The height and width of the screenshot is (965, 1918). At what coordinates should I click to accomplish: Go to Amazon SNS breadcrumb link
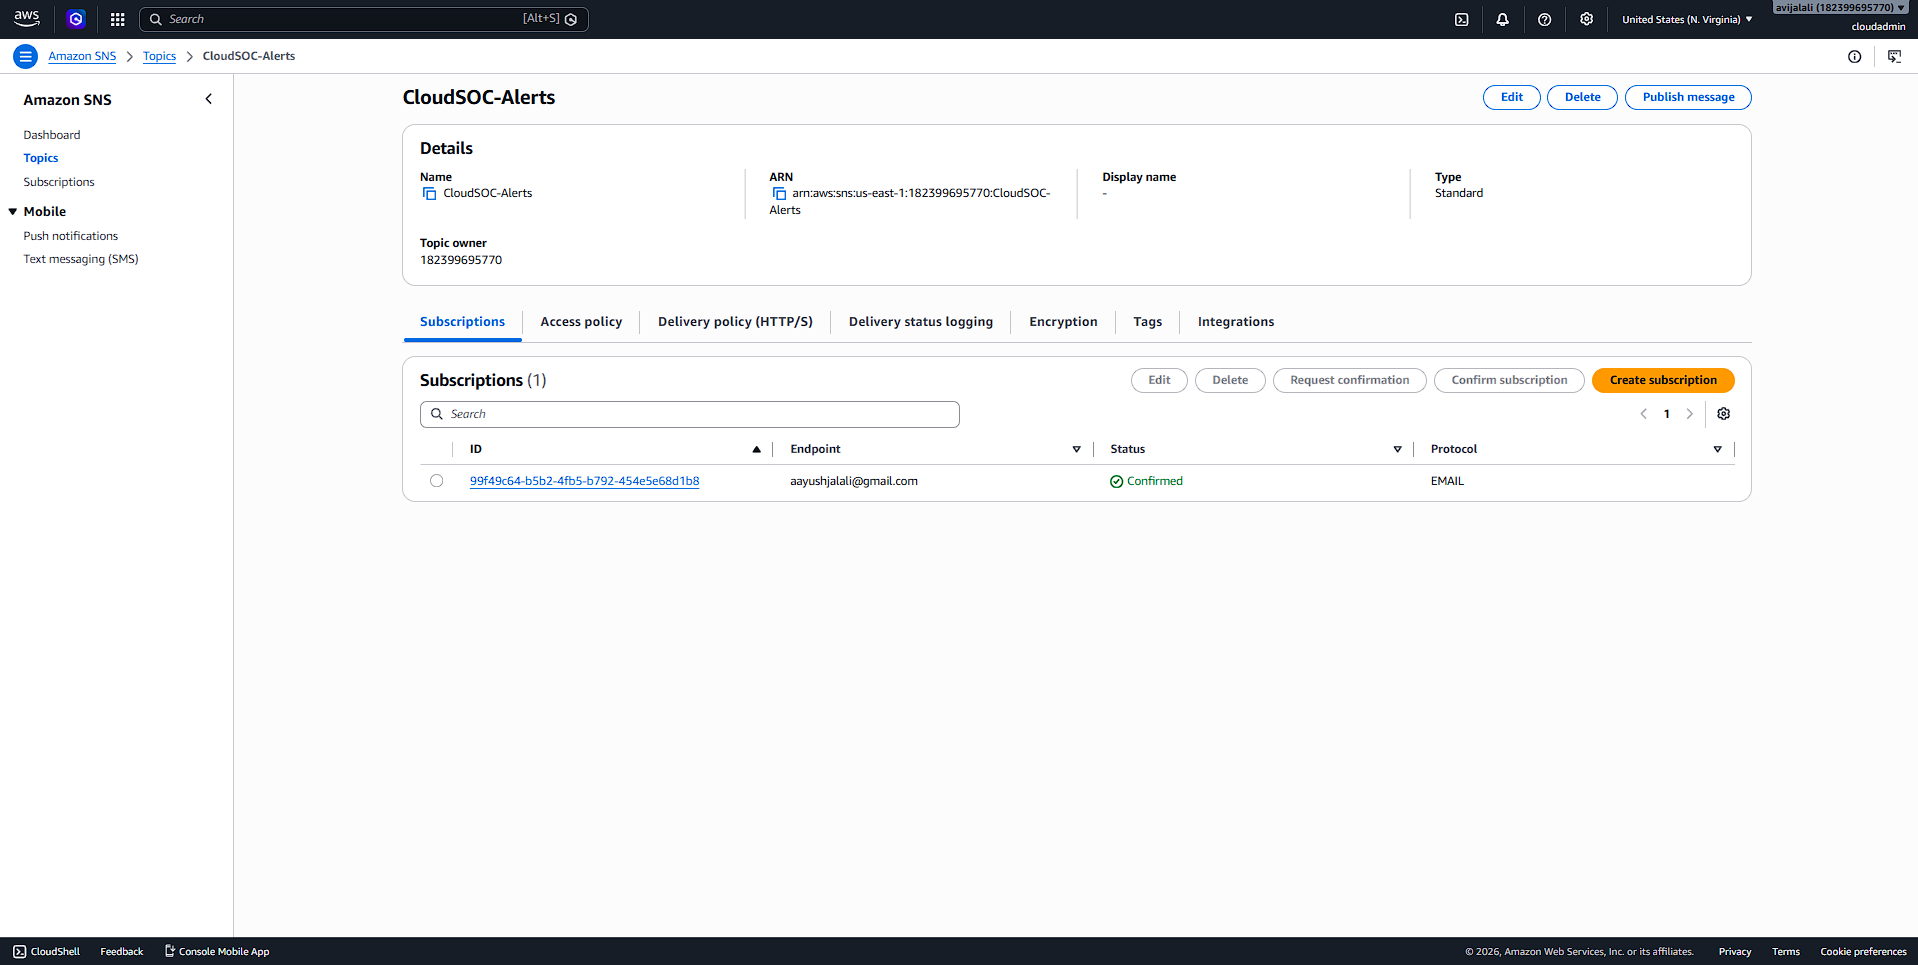coord(82,56)
